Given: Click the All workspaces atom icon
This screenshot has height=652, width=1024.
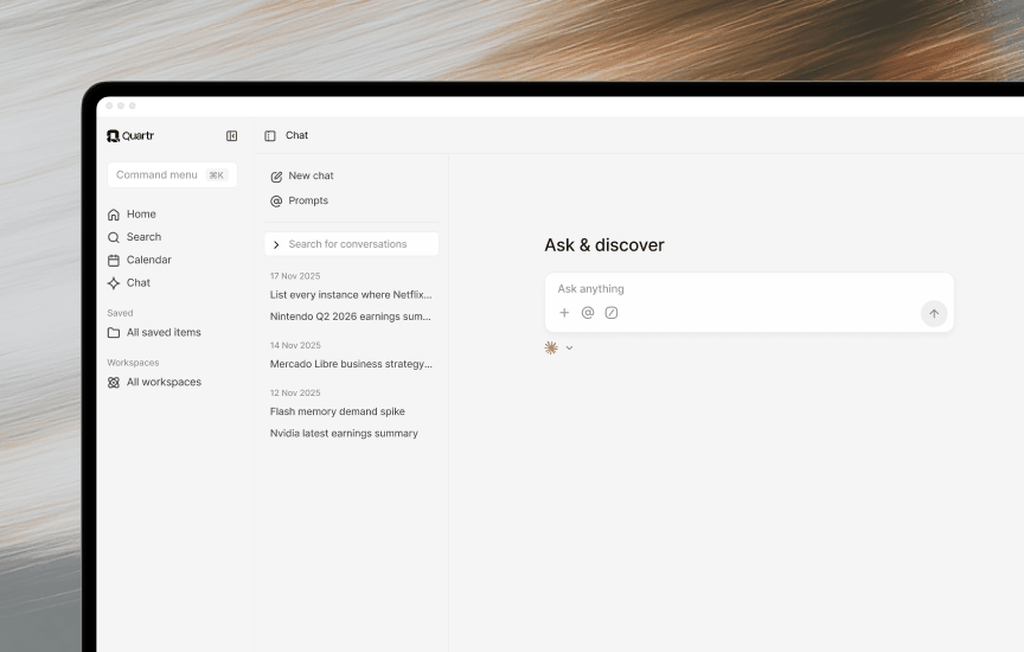Looking at the screenshot, I should click(x=114, y=382).
